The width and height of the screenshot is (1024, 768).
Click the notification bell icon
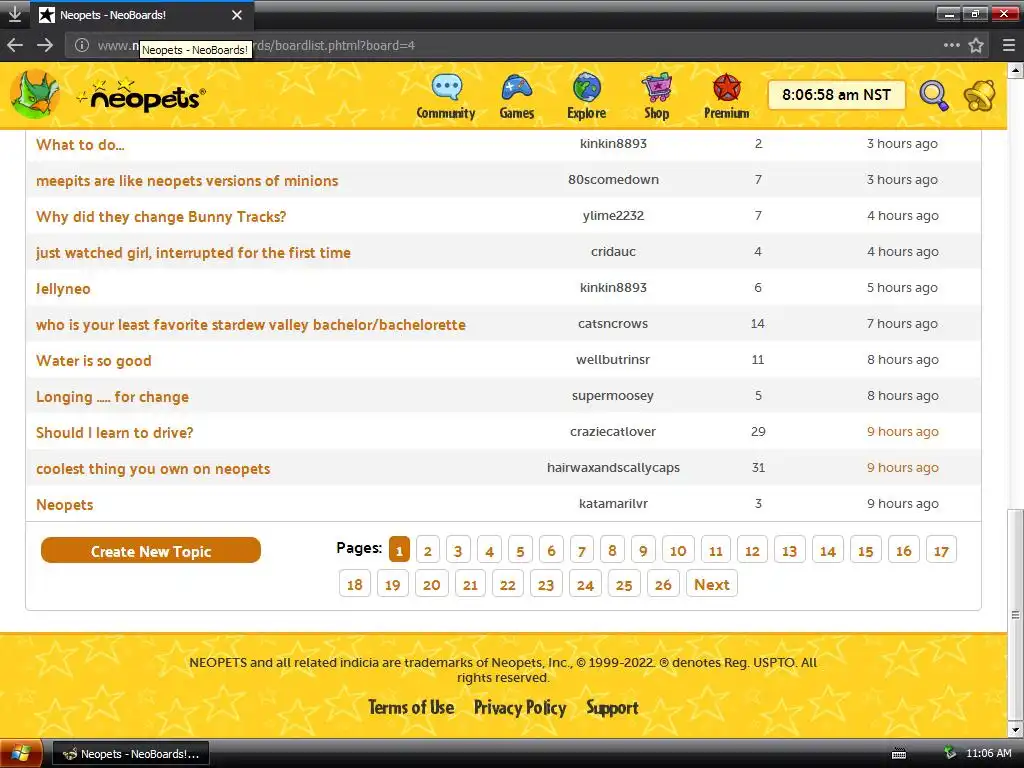pos(979,96)
